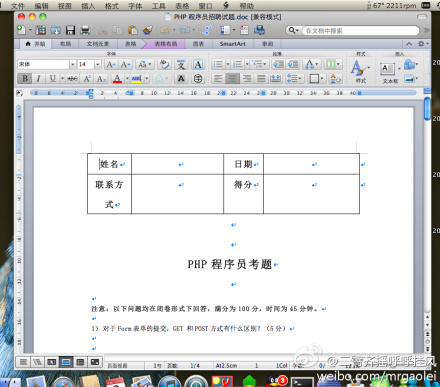Expand the numbered list dropdown arrow

coord(247,64)
